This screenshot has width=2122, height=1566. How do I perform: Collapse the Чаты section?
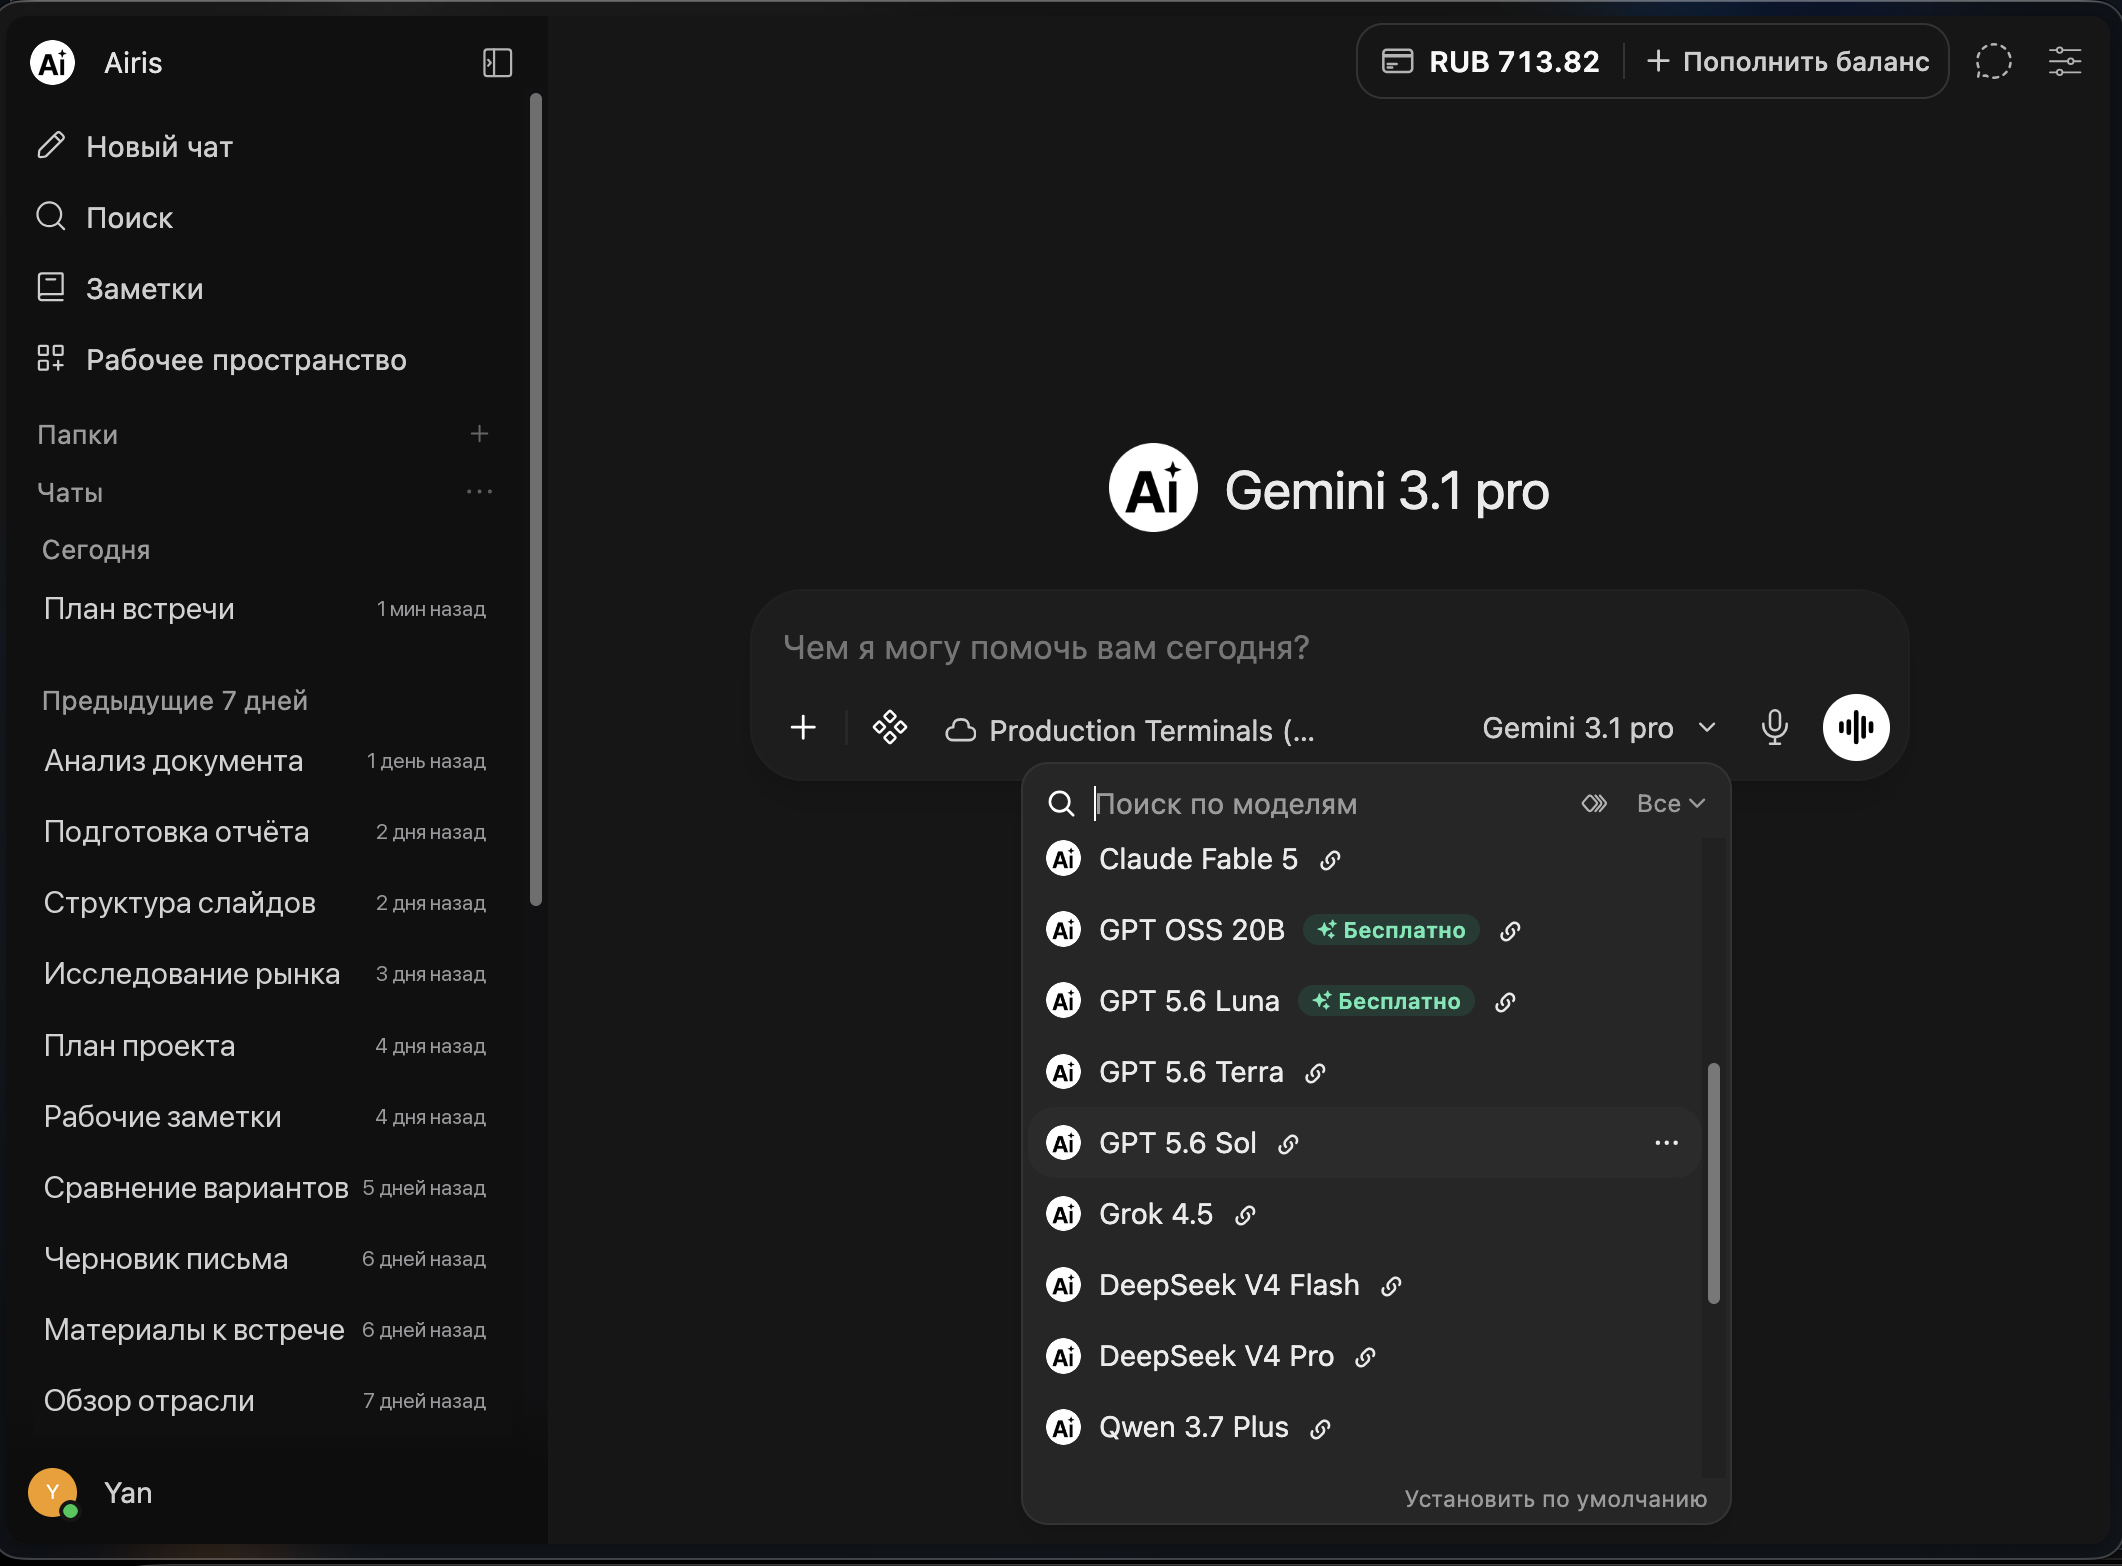70,492
